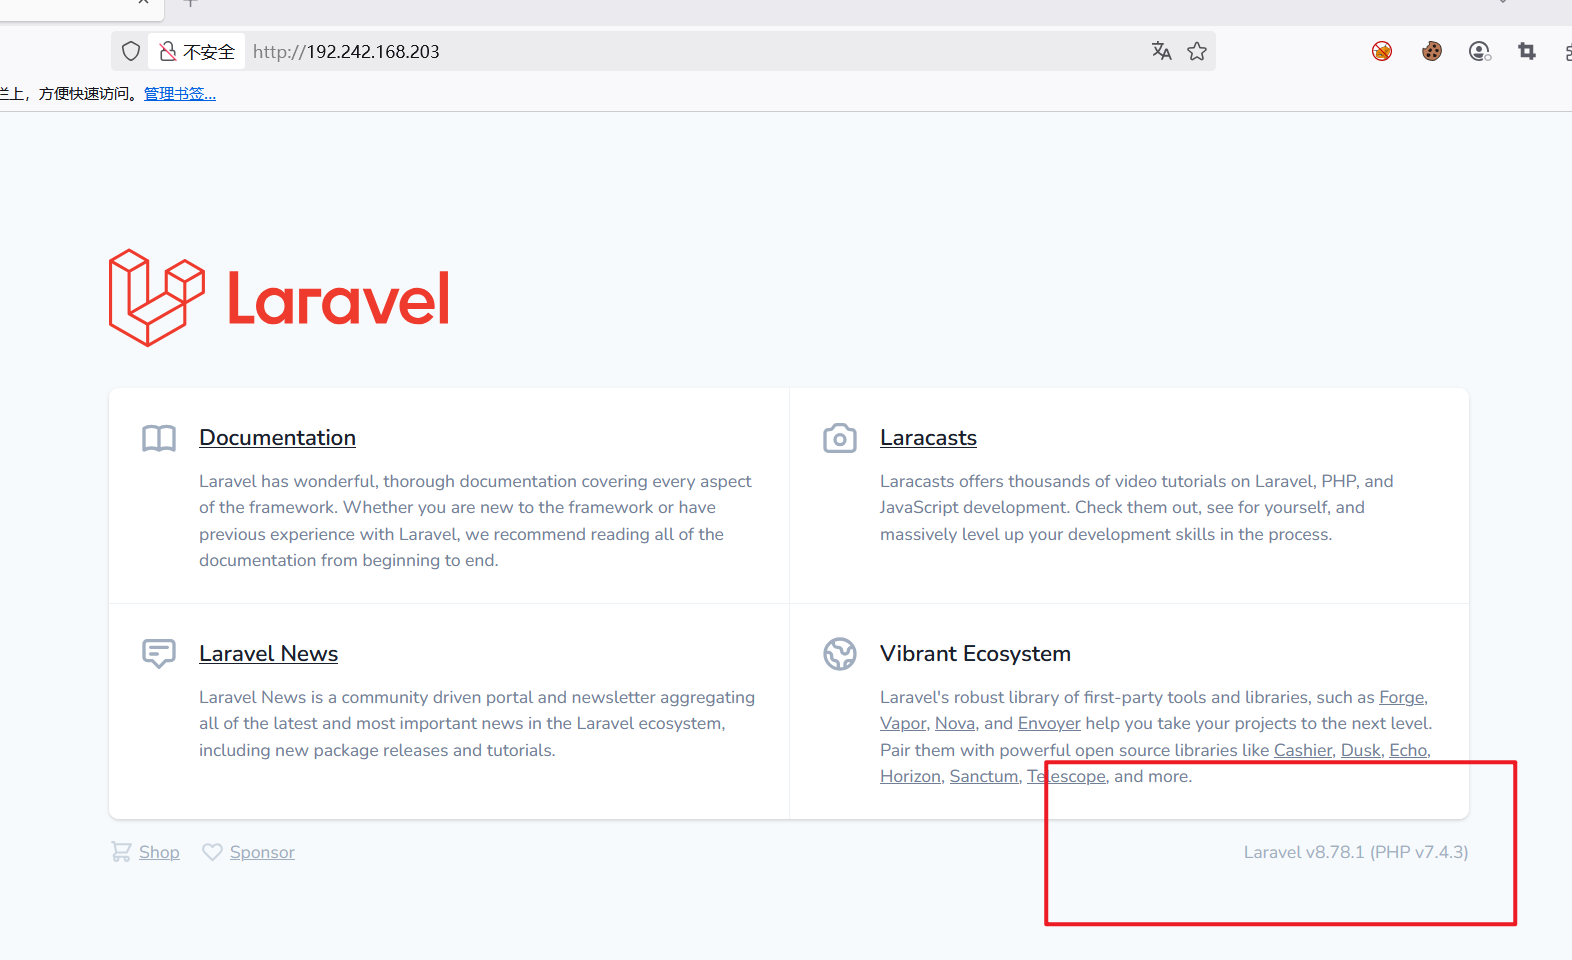Click the Laravel News chat icon
Image resolution: width=1572 pixels, height=960 pixels.
coord(159,654)
